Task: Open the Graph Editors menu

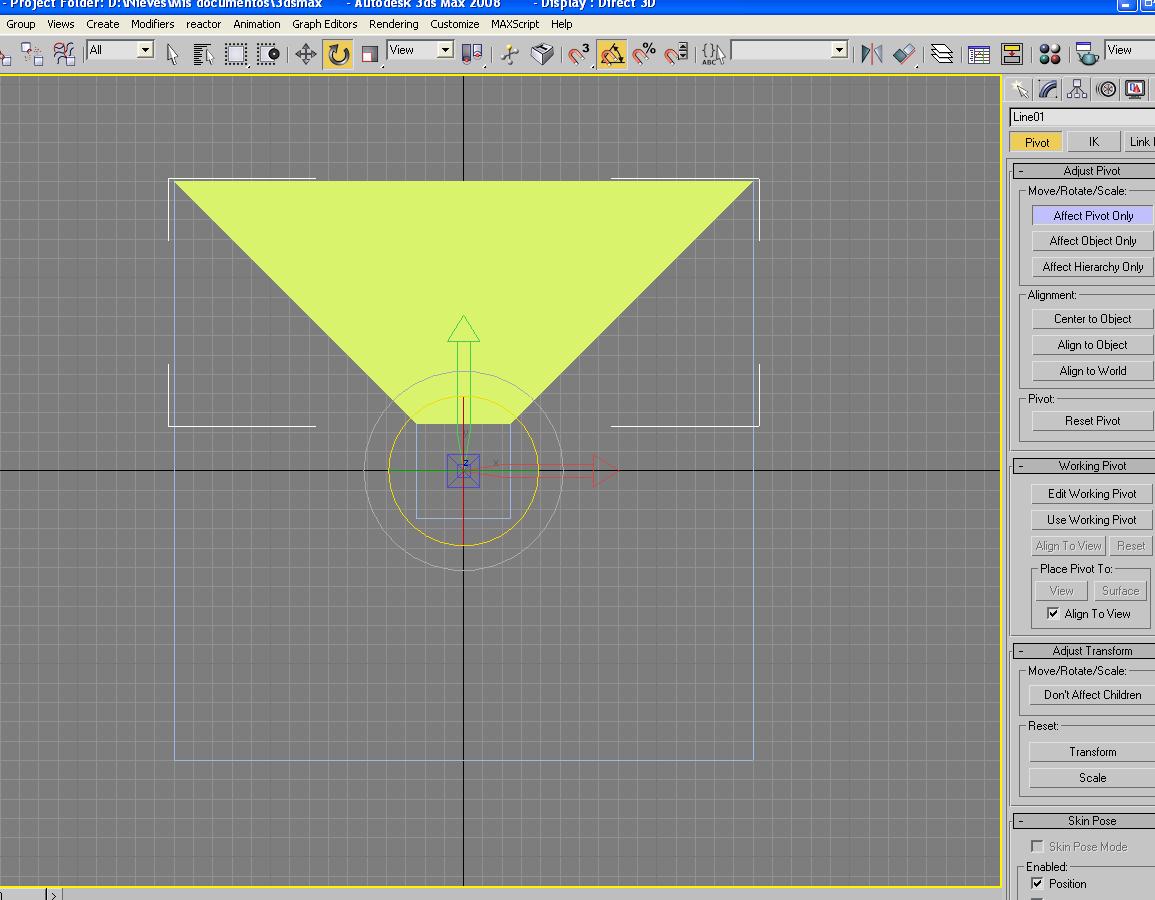Action: point(324,24)
